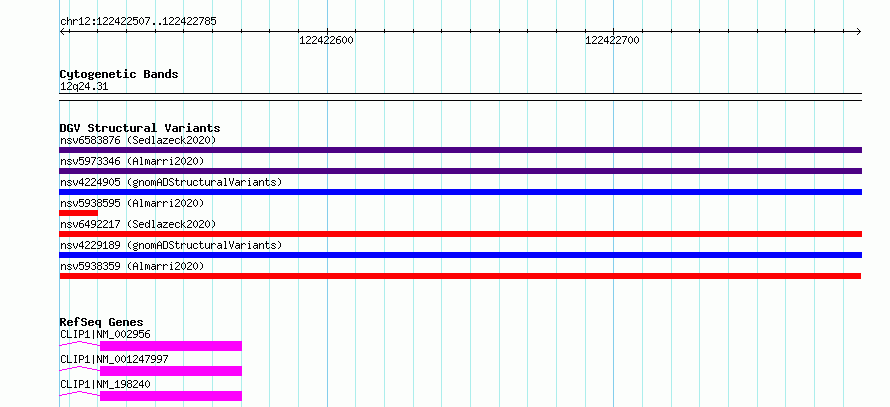This screenshot has width=890, height=407.
Task: Select the purple bar under nsv5973346
Action: pos(460,171)
